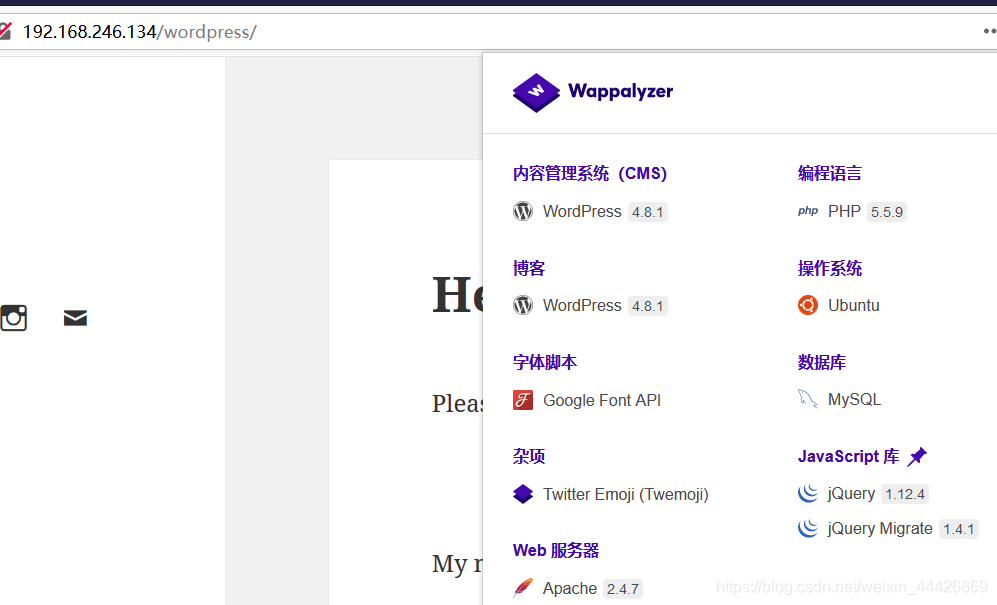
Task: Click the MySQL technology link
Action: (854, 400)
